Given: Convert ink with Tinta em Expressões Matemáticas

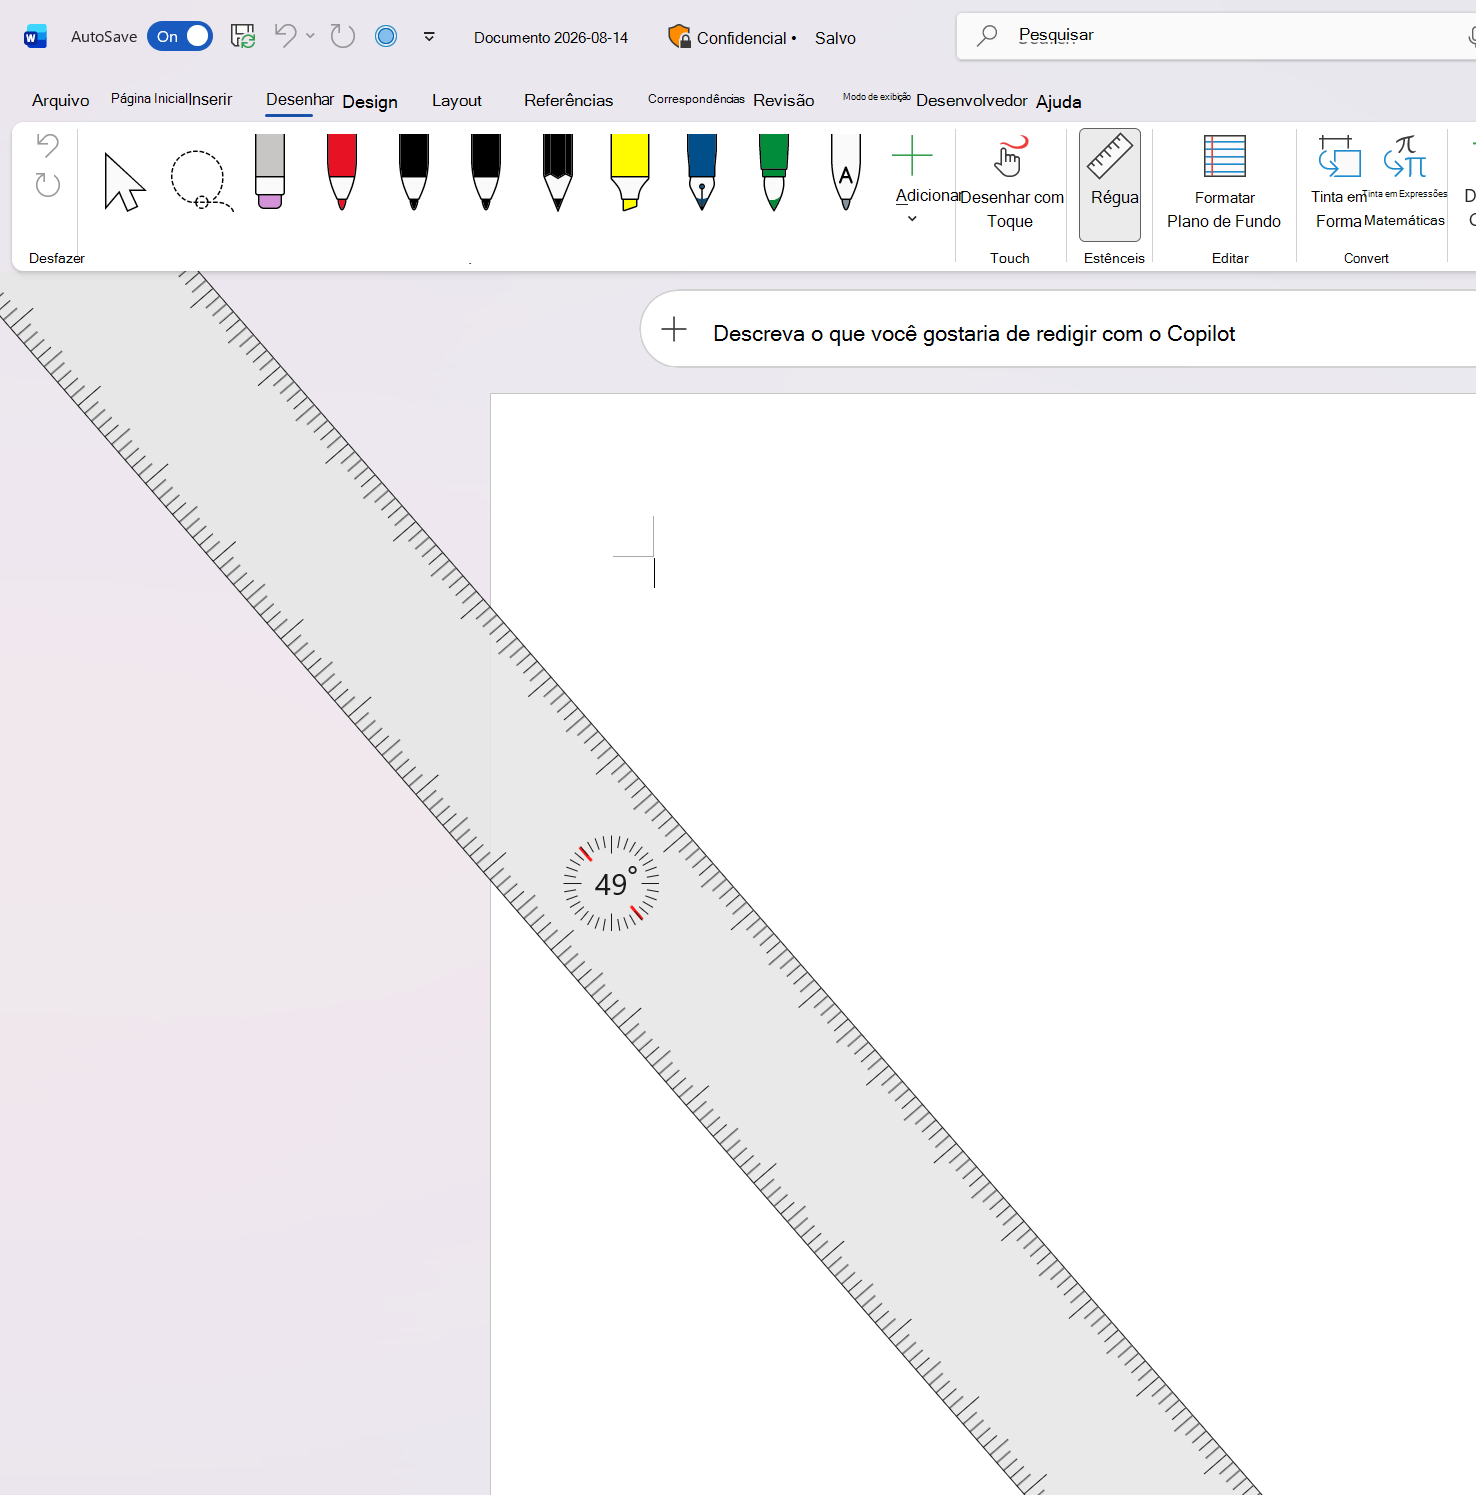Looking at the screenshot, I should (x=1405, y=181).
